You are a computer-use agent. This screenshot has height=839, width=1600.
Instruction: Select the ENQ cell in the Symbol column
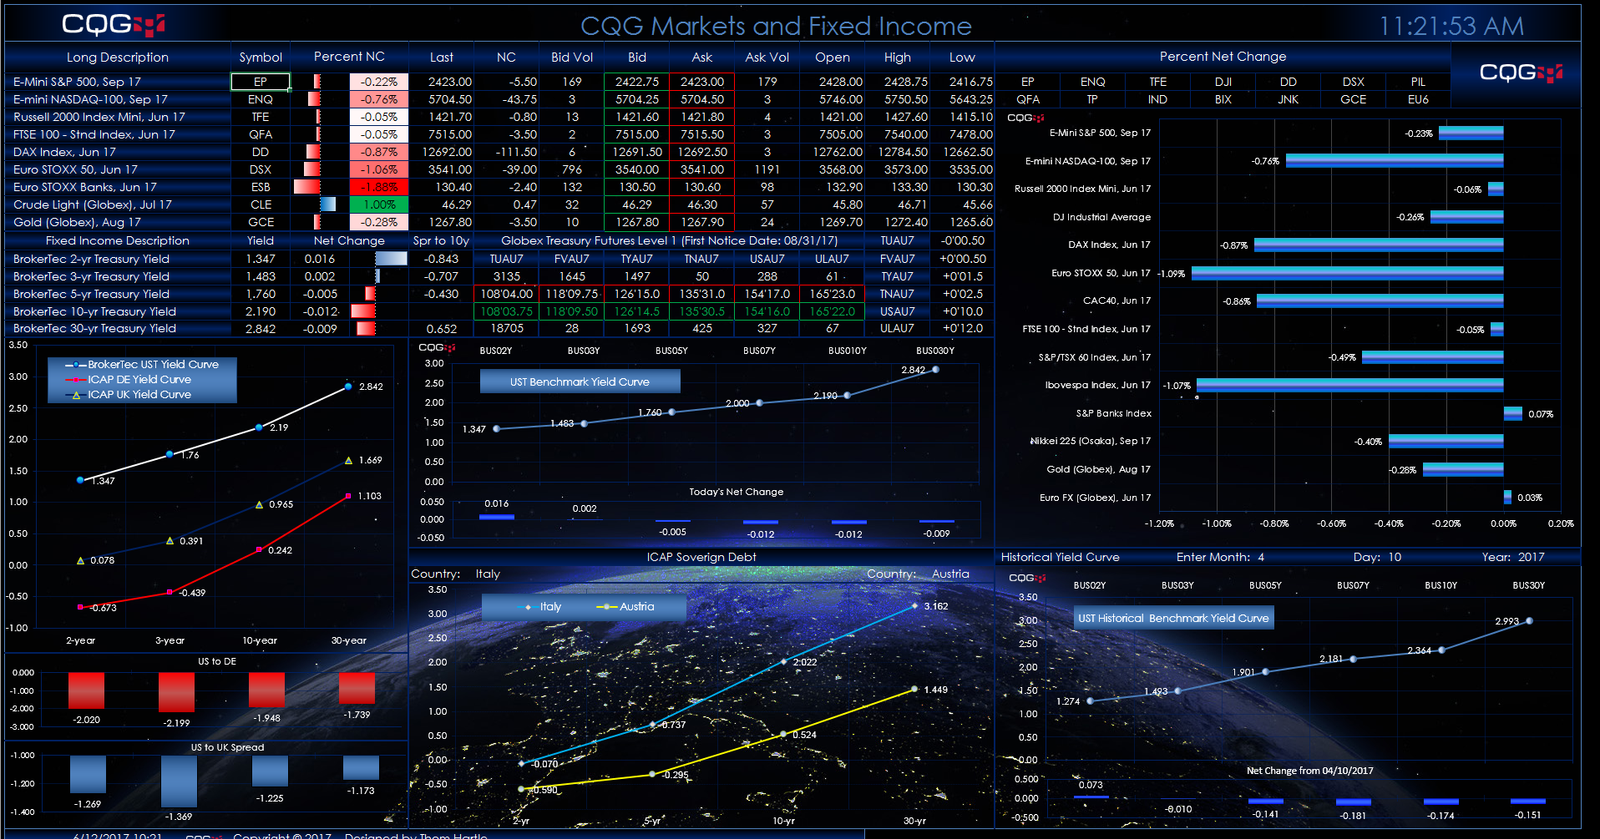coord(260,99)
